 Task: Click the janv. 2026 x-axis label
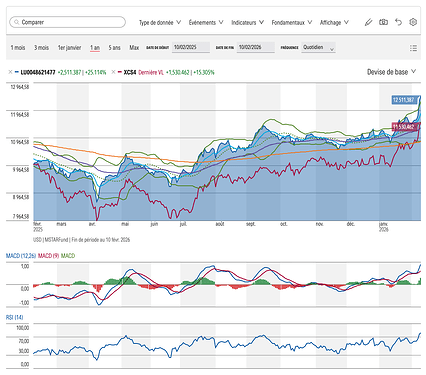(x=383, y=227)
